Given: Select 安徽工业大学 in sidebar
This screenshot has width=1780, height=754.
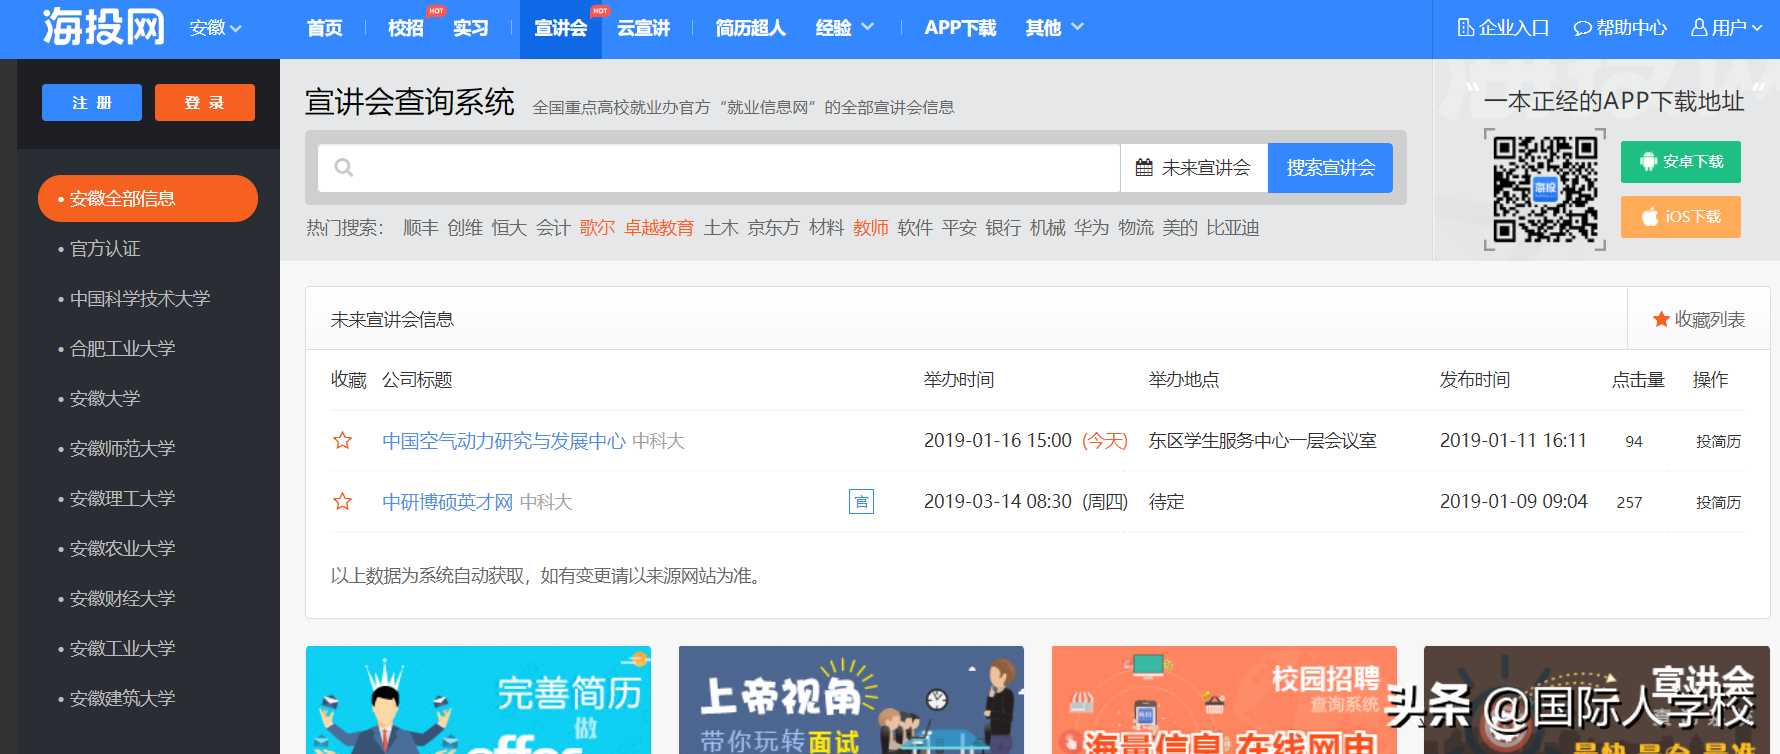Looking at the screenshot, I should pyautogui.click(x=122, y=648).
